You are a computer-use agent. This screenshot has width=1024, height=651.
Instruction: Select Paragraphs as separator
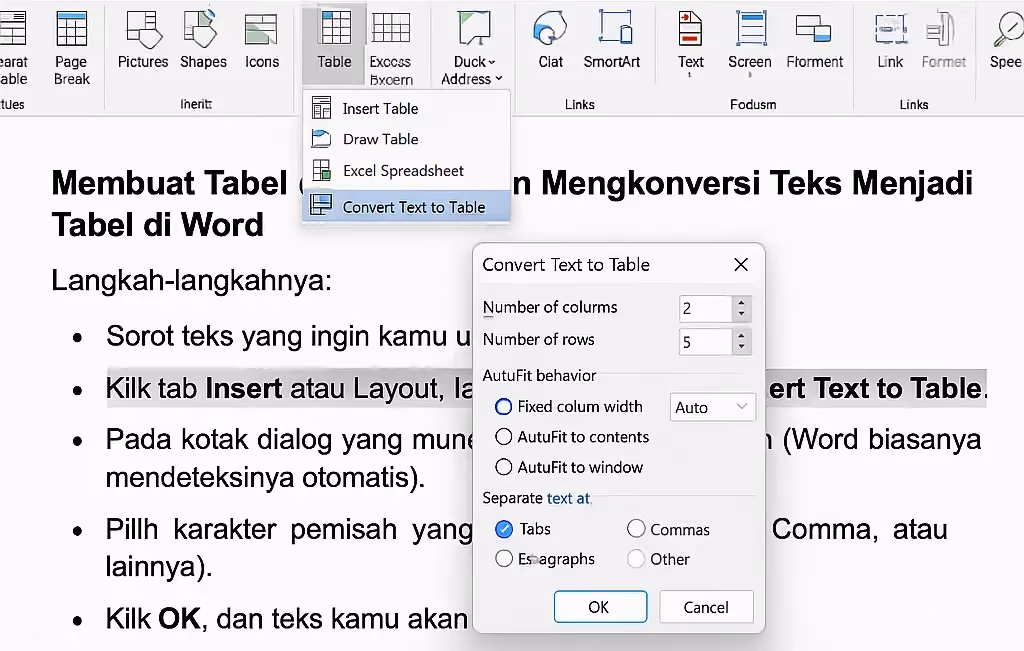coord(504,559)
